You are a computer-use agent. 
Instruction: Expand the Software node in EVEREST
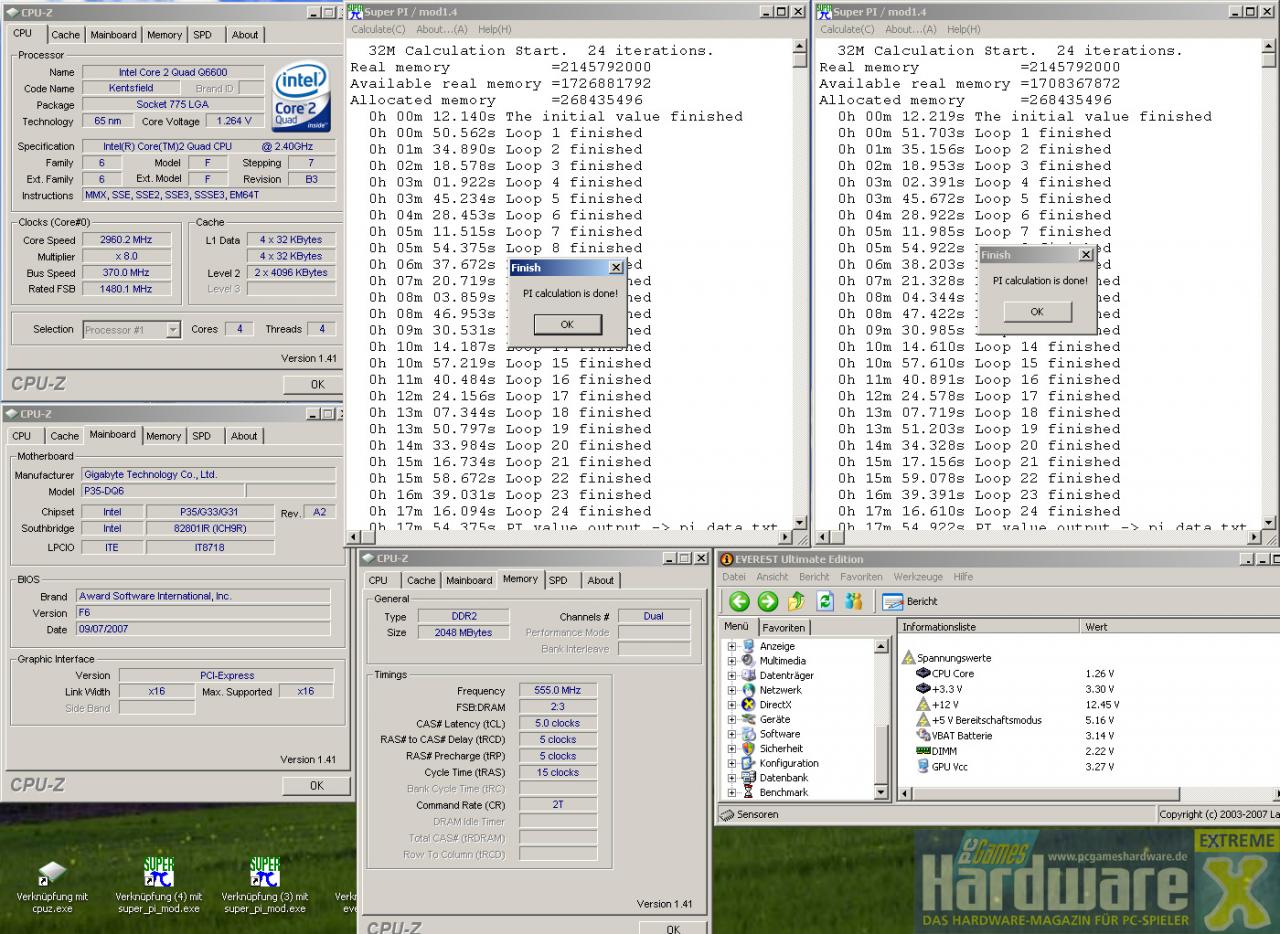732,734
